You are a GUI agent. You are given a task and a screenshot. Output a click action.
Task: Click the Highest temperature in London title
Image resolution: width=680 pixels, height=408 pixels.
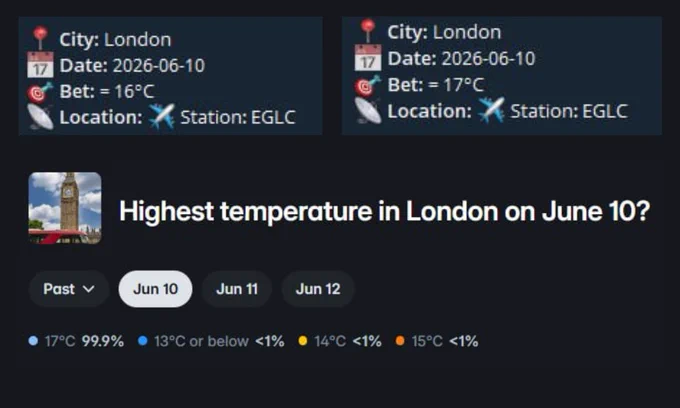(385, 211)
